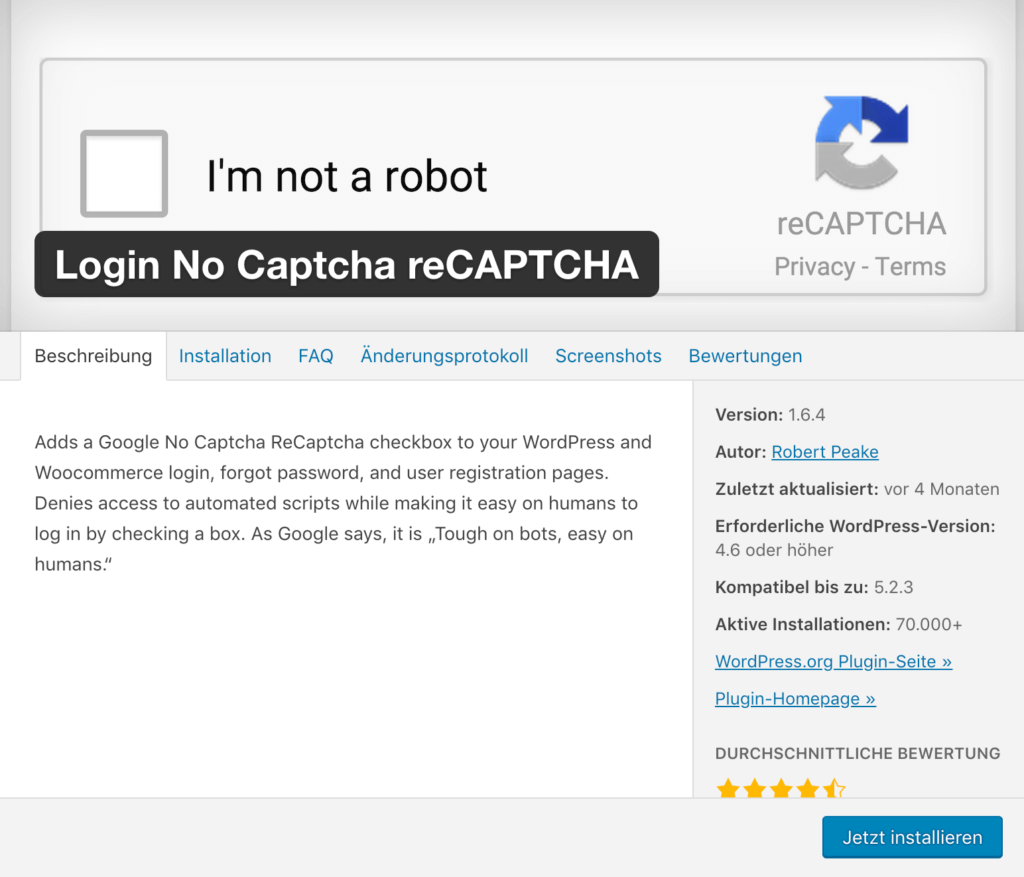The image size is (1024, 877).
Task: Click the Login No Captcha reCAPTCHA title
Action: 347,264
